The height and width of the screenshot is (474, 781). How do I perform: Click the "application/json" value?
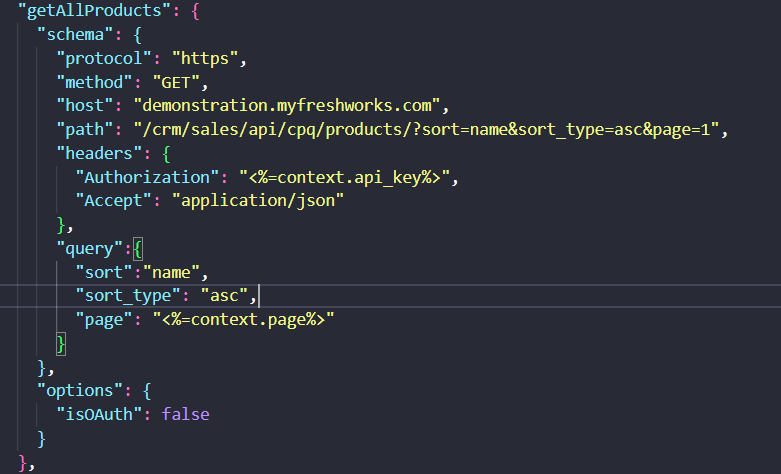pos(258,201)
